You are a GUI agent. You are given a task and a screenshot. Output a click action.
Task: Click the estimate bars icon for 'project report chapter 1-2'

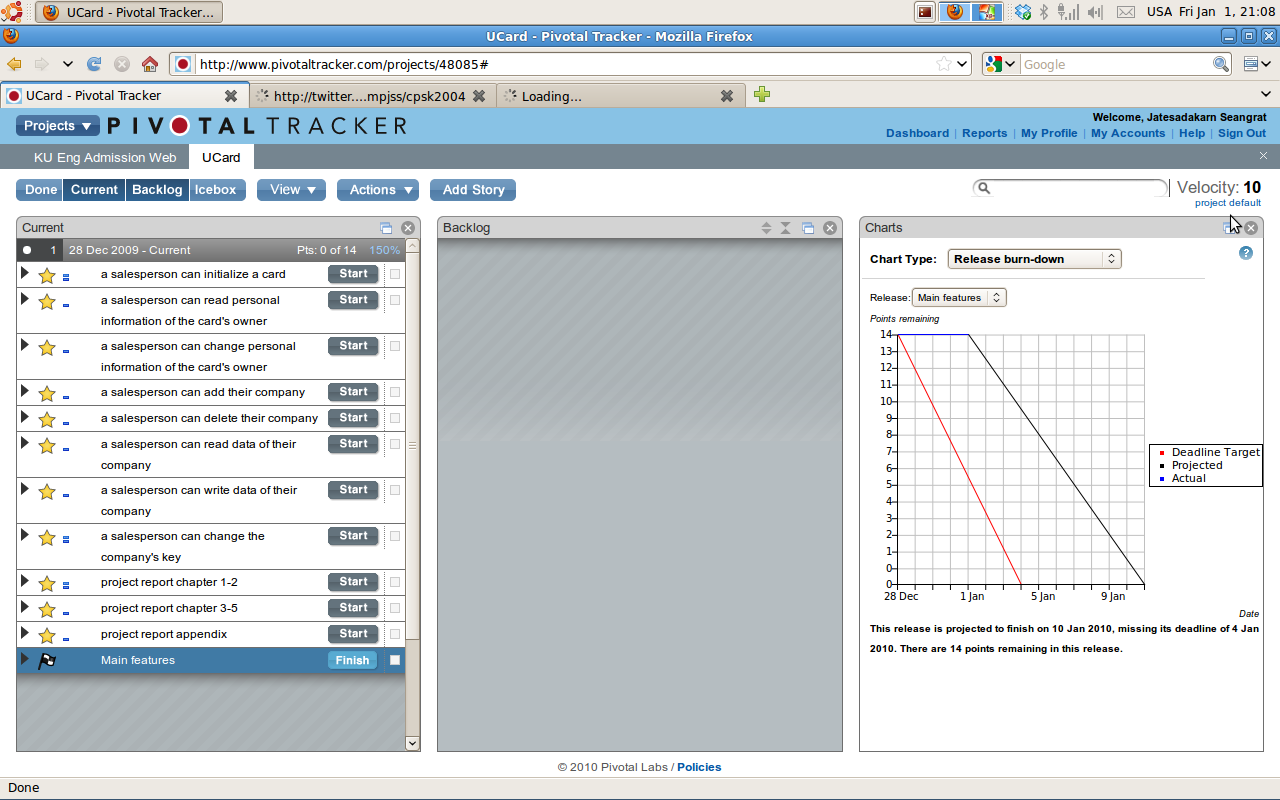click(66, 585)
